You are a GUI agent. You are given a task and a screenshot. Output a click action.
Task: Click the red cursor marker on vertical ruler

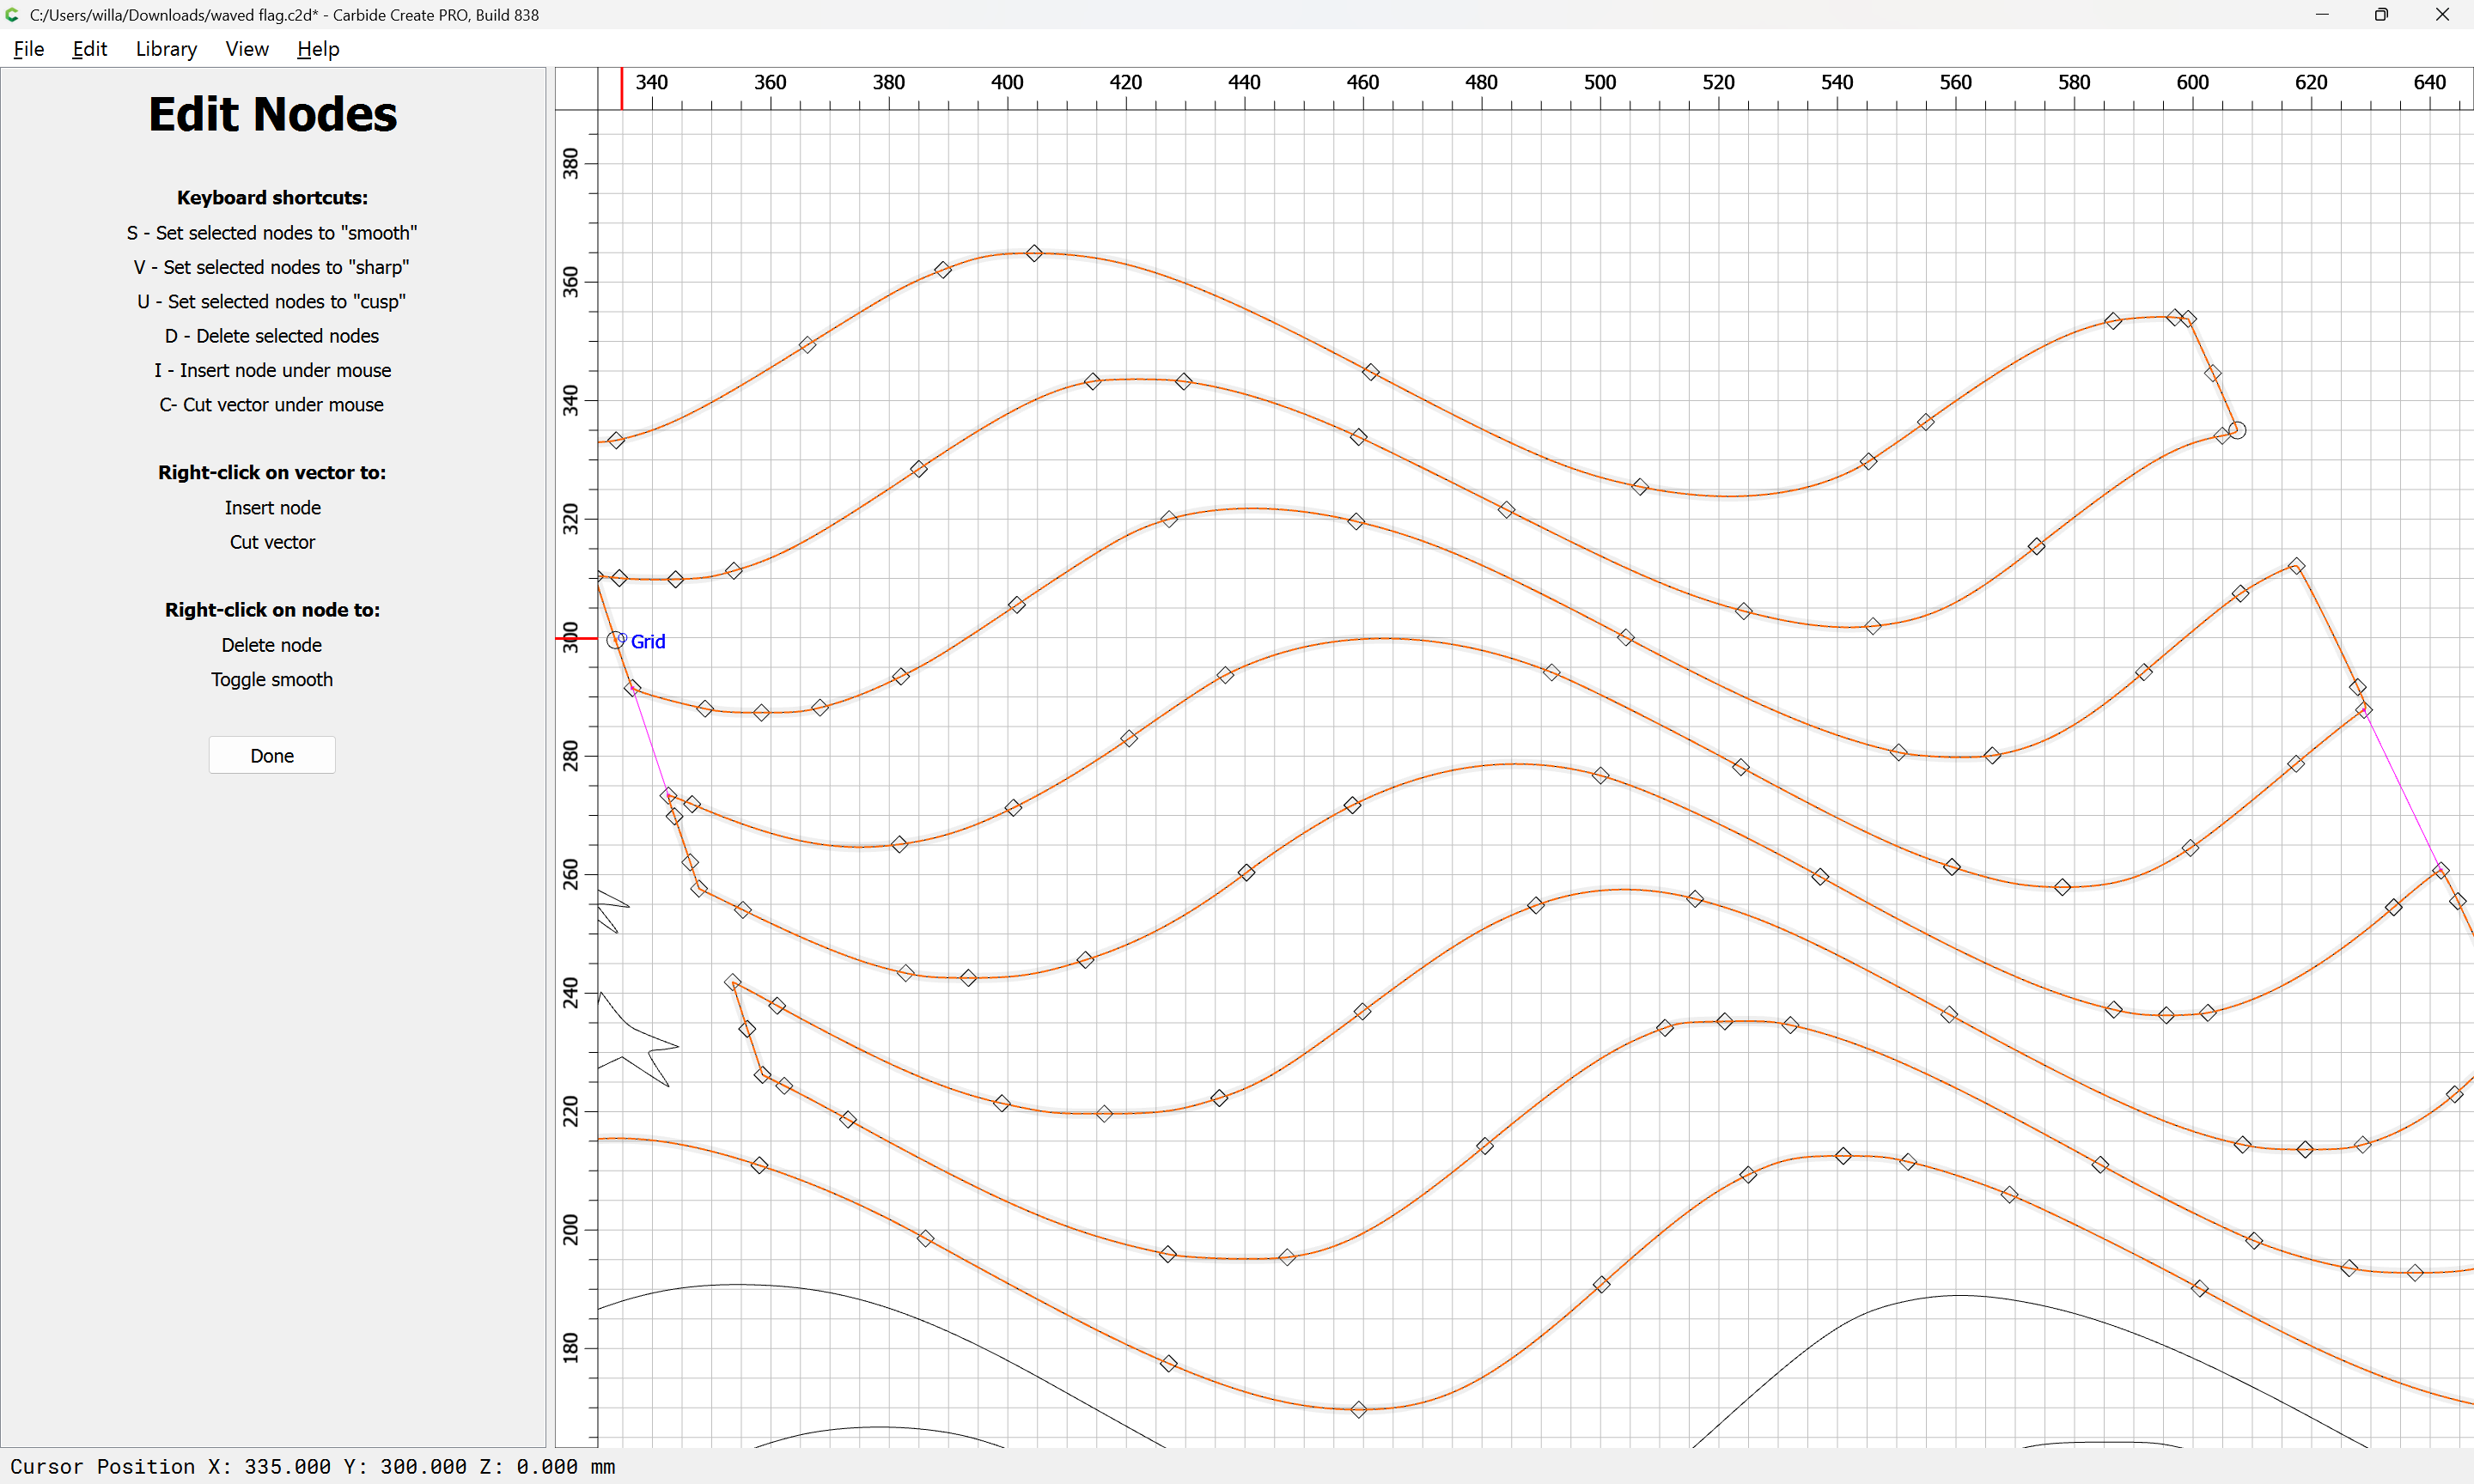(x=576, y=638)
